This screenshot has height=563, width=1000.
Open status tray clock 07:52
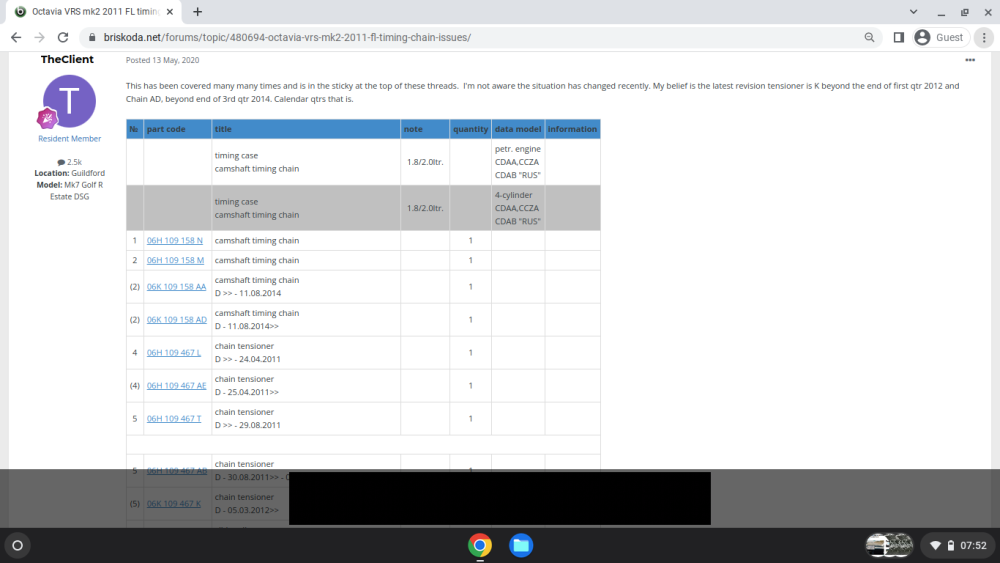pos(973,546)
